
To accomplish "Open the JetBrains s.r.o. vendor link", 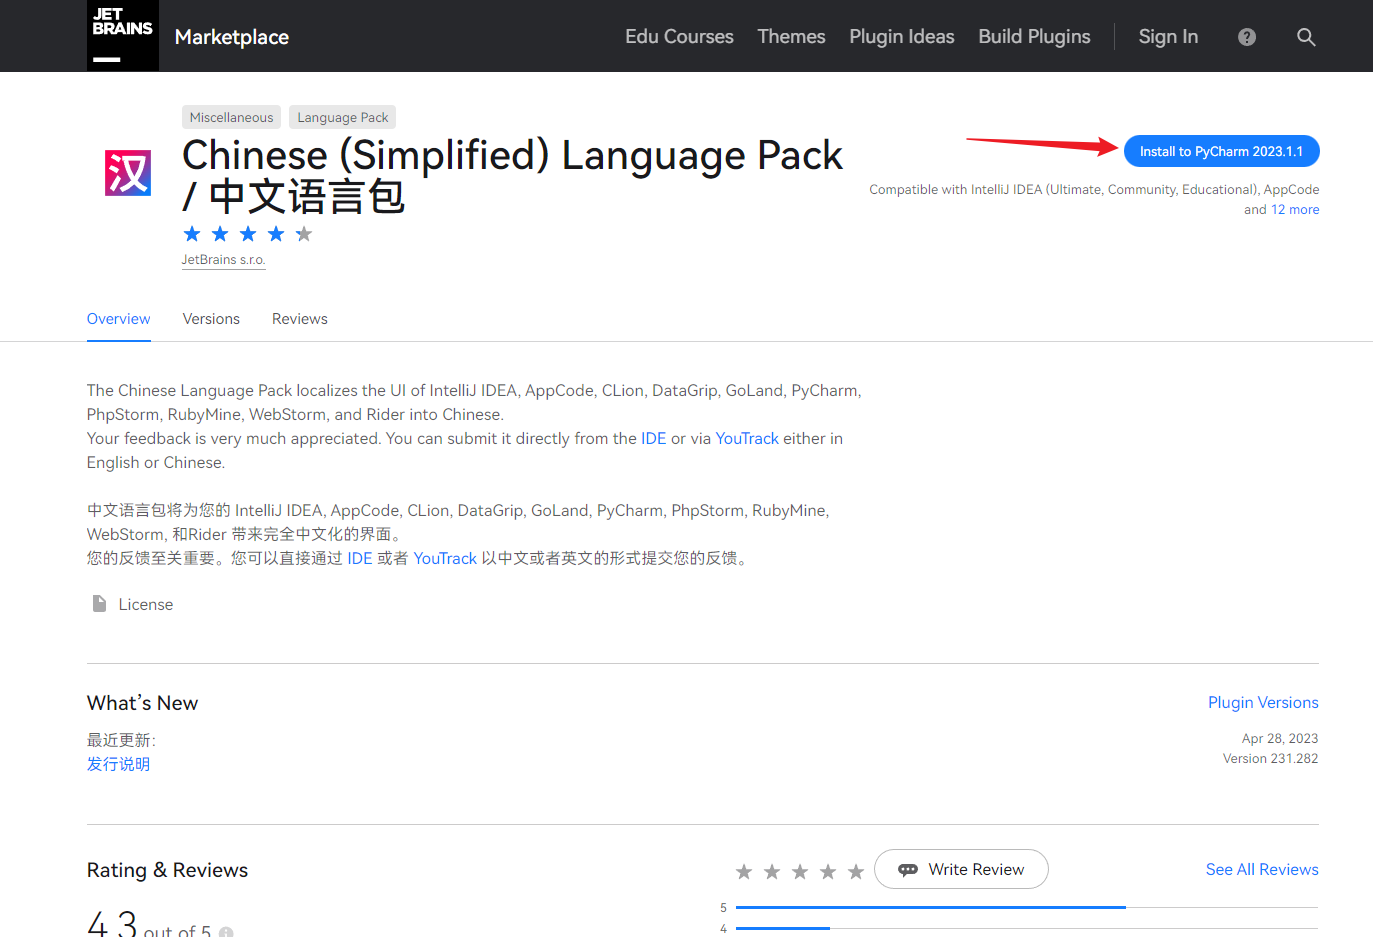I will tap(223, 260).
